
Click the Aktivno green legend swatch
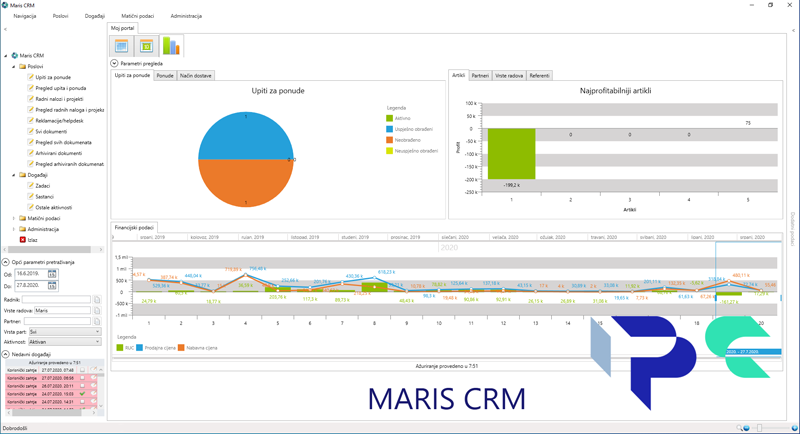coord(390,118)
